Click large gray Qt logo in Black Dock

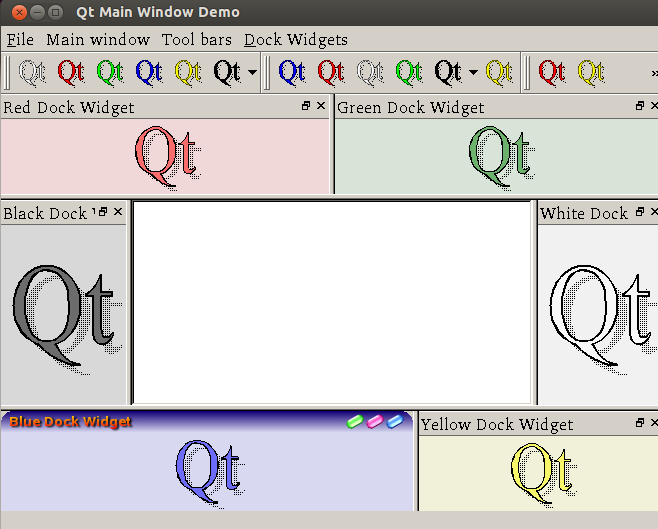click(x=67, y=320)
